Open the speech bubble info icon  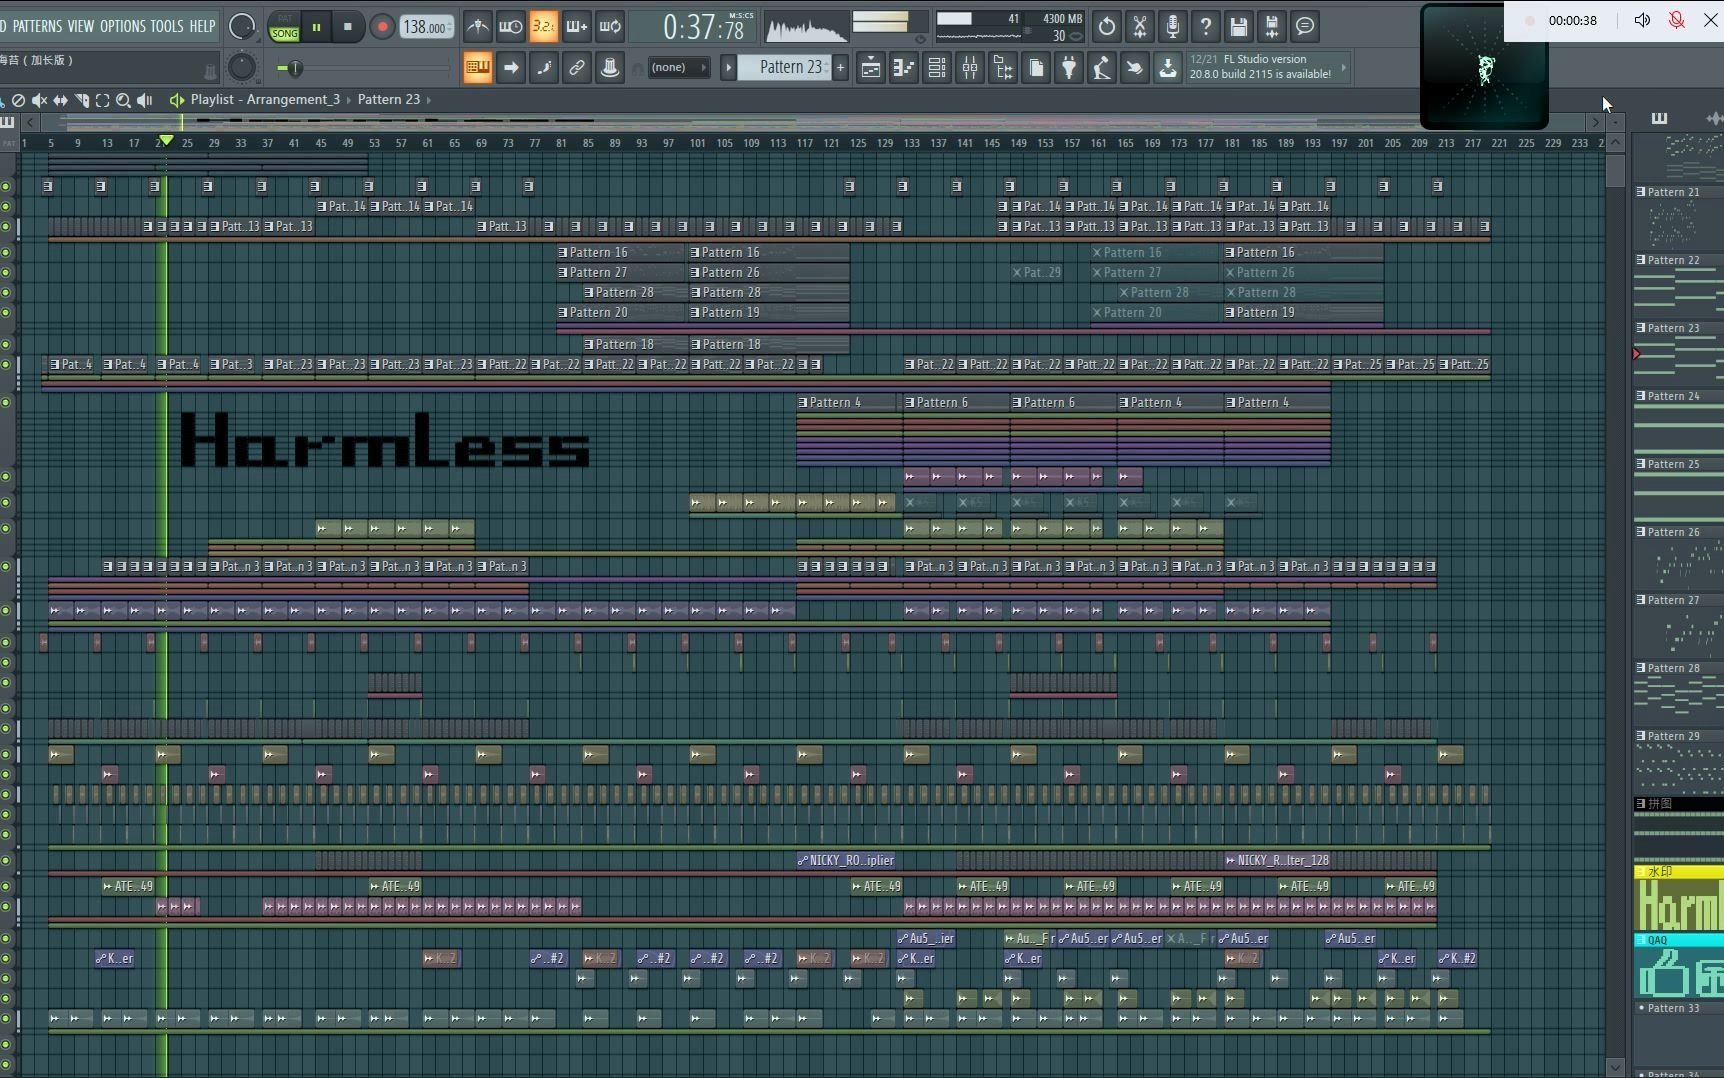point(1305,27)
